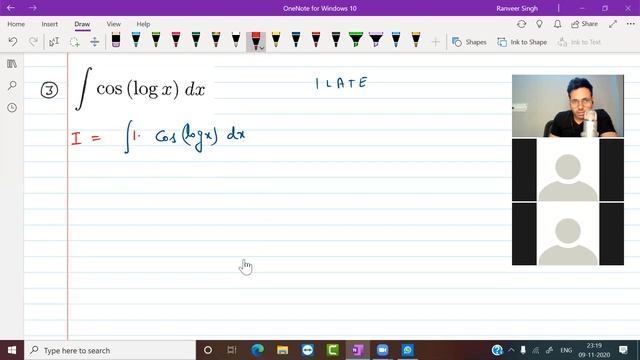640x360 pixels.
Task: Click the lightbulb Tell Me icon
Action: (539, 24)
